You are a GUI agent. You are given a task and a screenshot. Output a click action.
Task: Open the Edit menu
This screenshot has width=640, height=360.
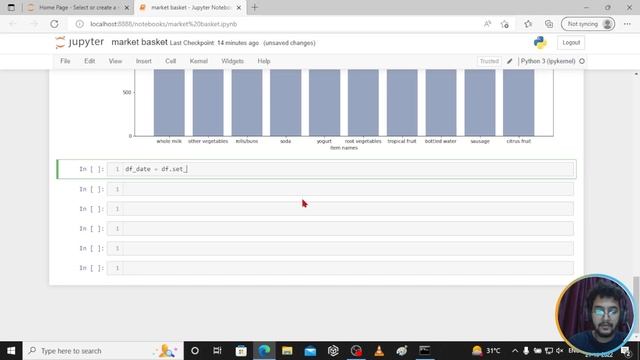(90, 61)
